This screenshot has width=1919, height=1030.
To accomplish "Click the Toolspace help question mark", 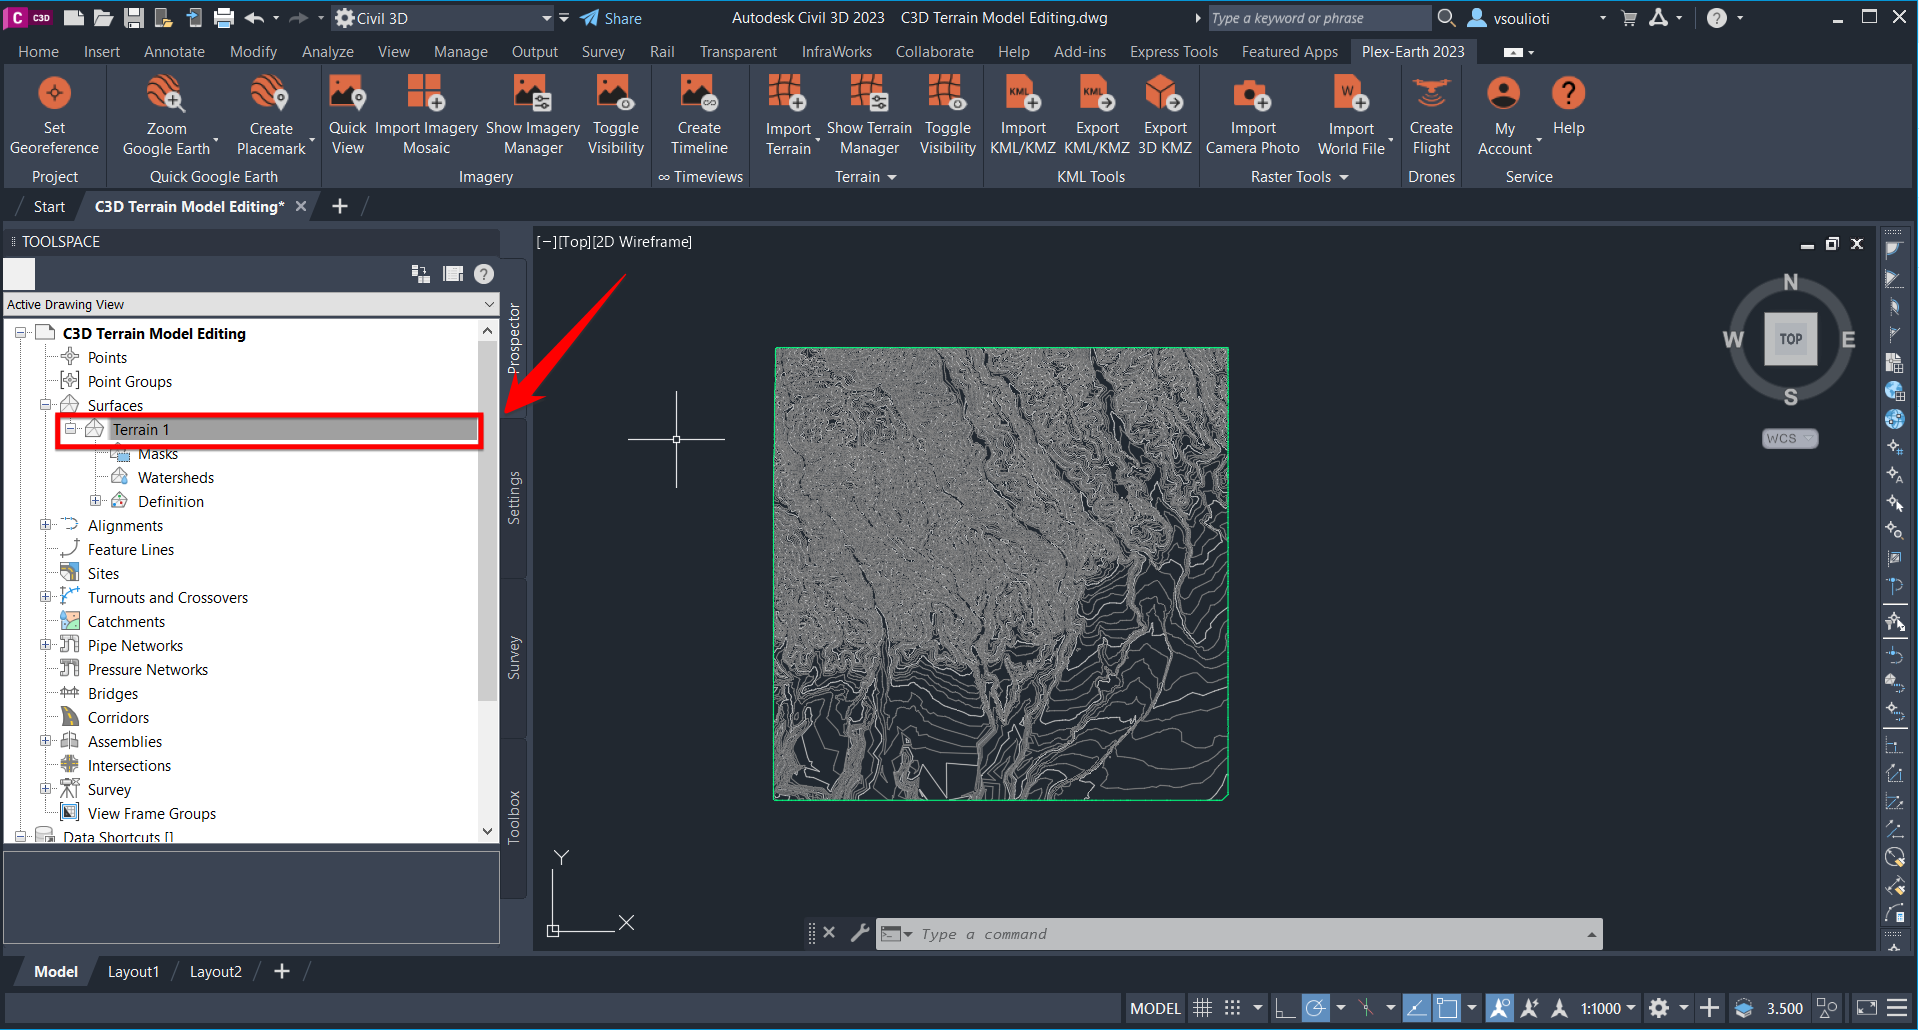I will click(x=484, y=274).
